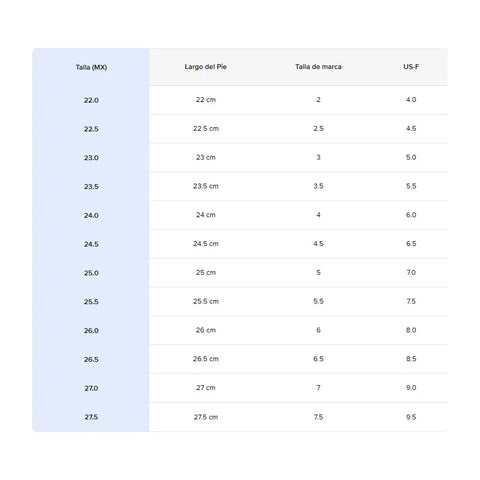The height and width of the screenshot is (480, 480).
Task: Click brand size value 4.5
Action: (318, 244)
